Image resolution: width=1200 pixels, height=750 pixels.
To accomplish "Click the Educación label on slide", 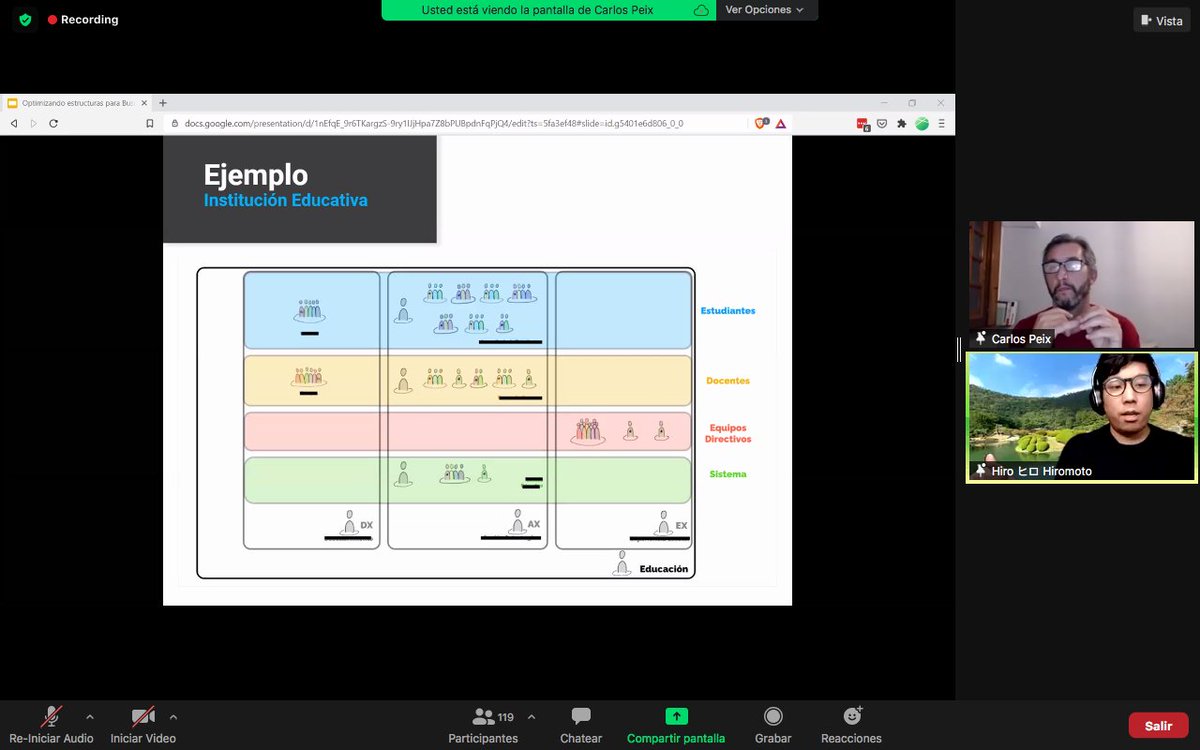I will (x=664, y=569).
